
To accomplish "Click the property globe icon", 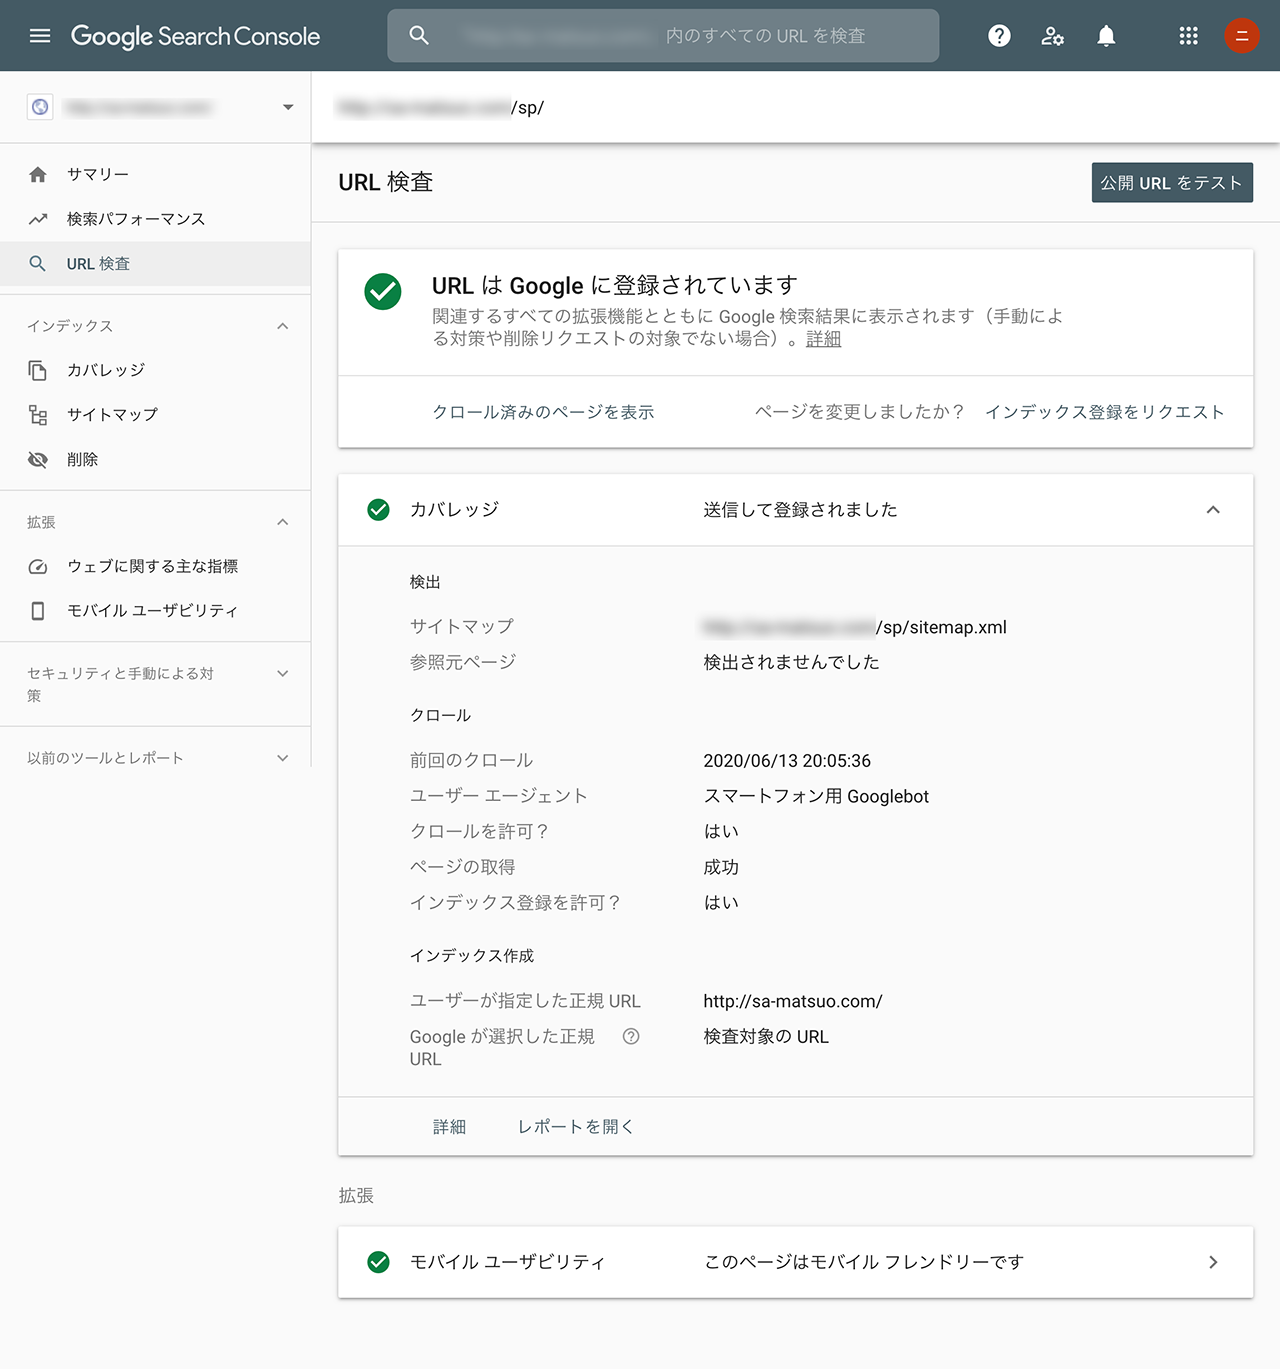I will 40,107.
